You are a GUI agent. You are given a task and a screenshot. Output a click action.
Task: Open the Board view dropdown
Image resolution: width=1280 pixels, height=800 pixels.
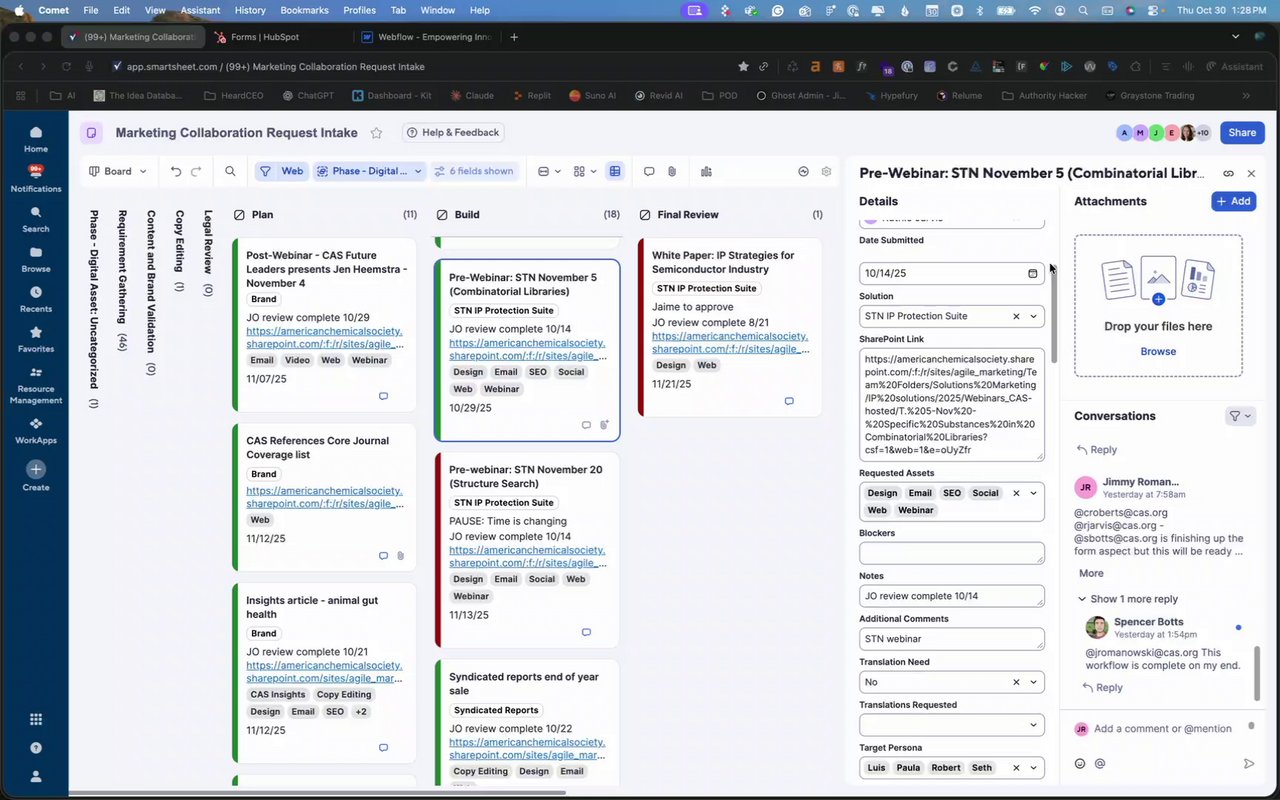click(118, 171)
